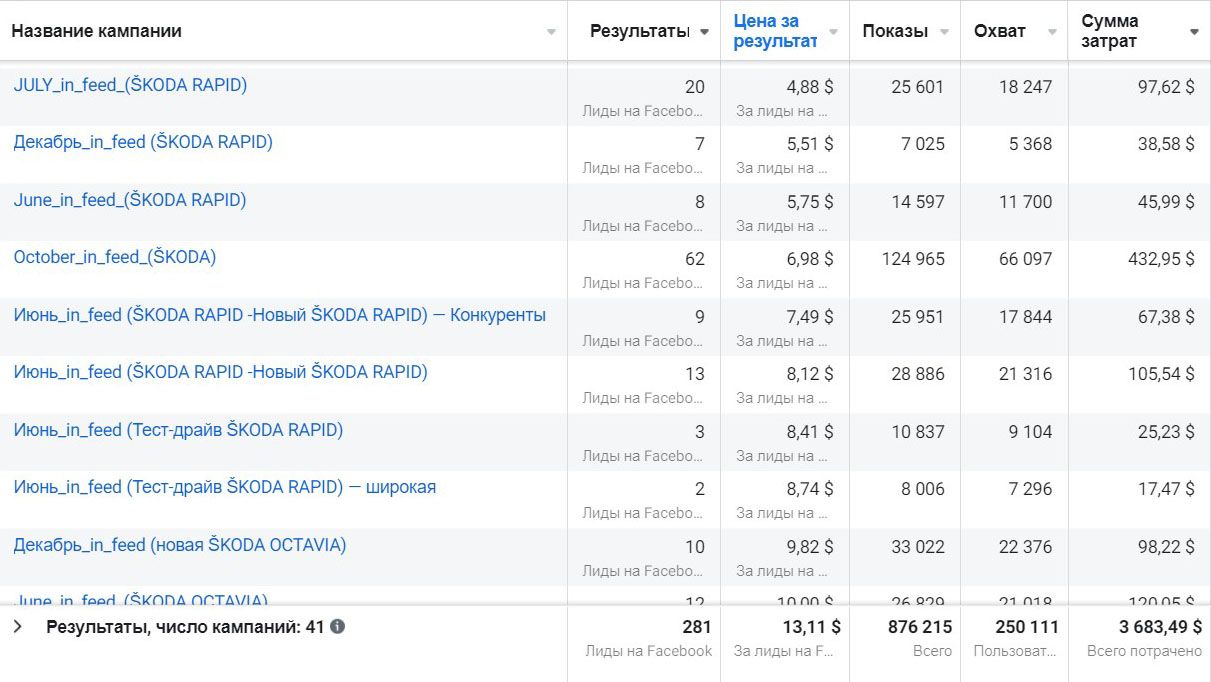Open the Конкуренты campaign link

280,315
